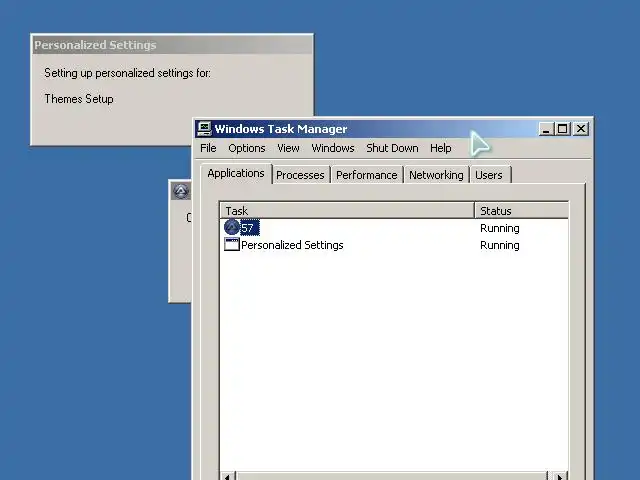The width and height of the screenshot is (640, 480).
Task: Select the task named 57
Action: coord(249,228)
